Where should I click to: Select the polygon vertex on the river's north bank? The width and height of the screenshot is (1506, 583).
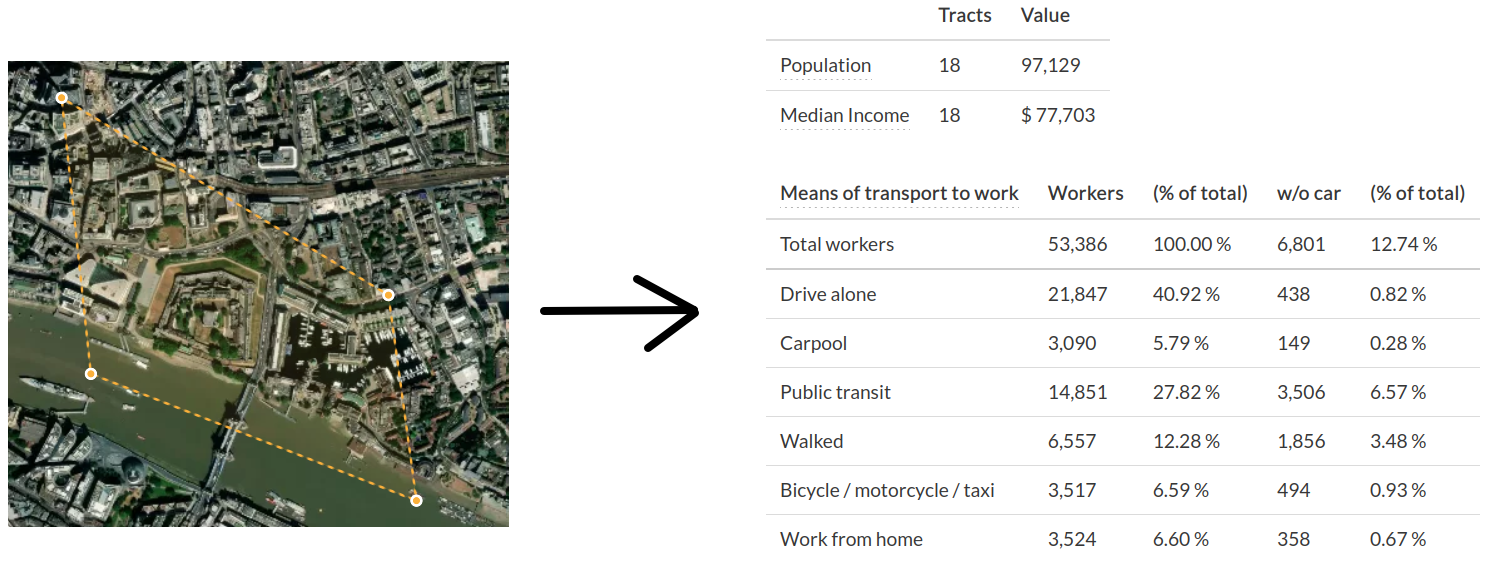pos(91,374)
